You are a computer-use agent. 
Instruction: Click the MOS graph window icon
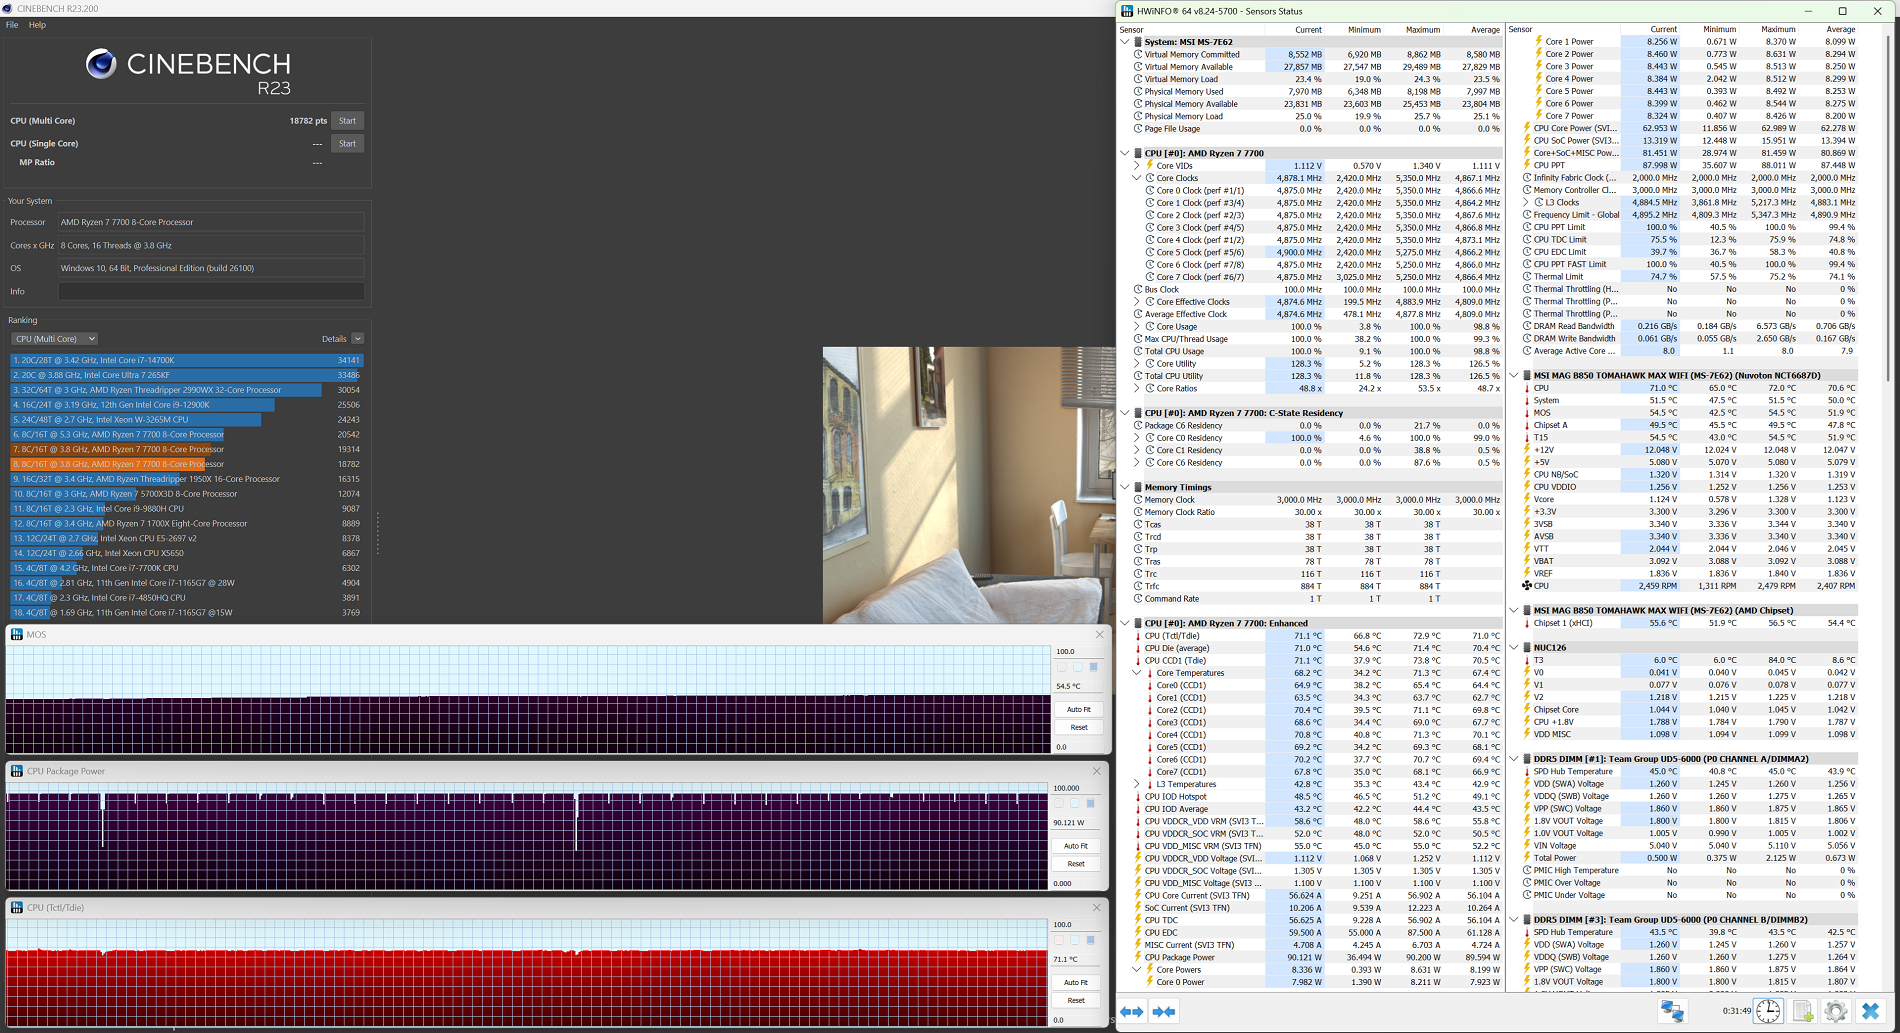coord(17,634)
